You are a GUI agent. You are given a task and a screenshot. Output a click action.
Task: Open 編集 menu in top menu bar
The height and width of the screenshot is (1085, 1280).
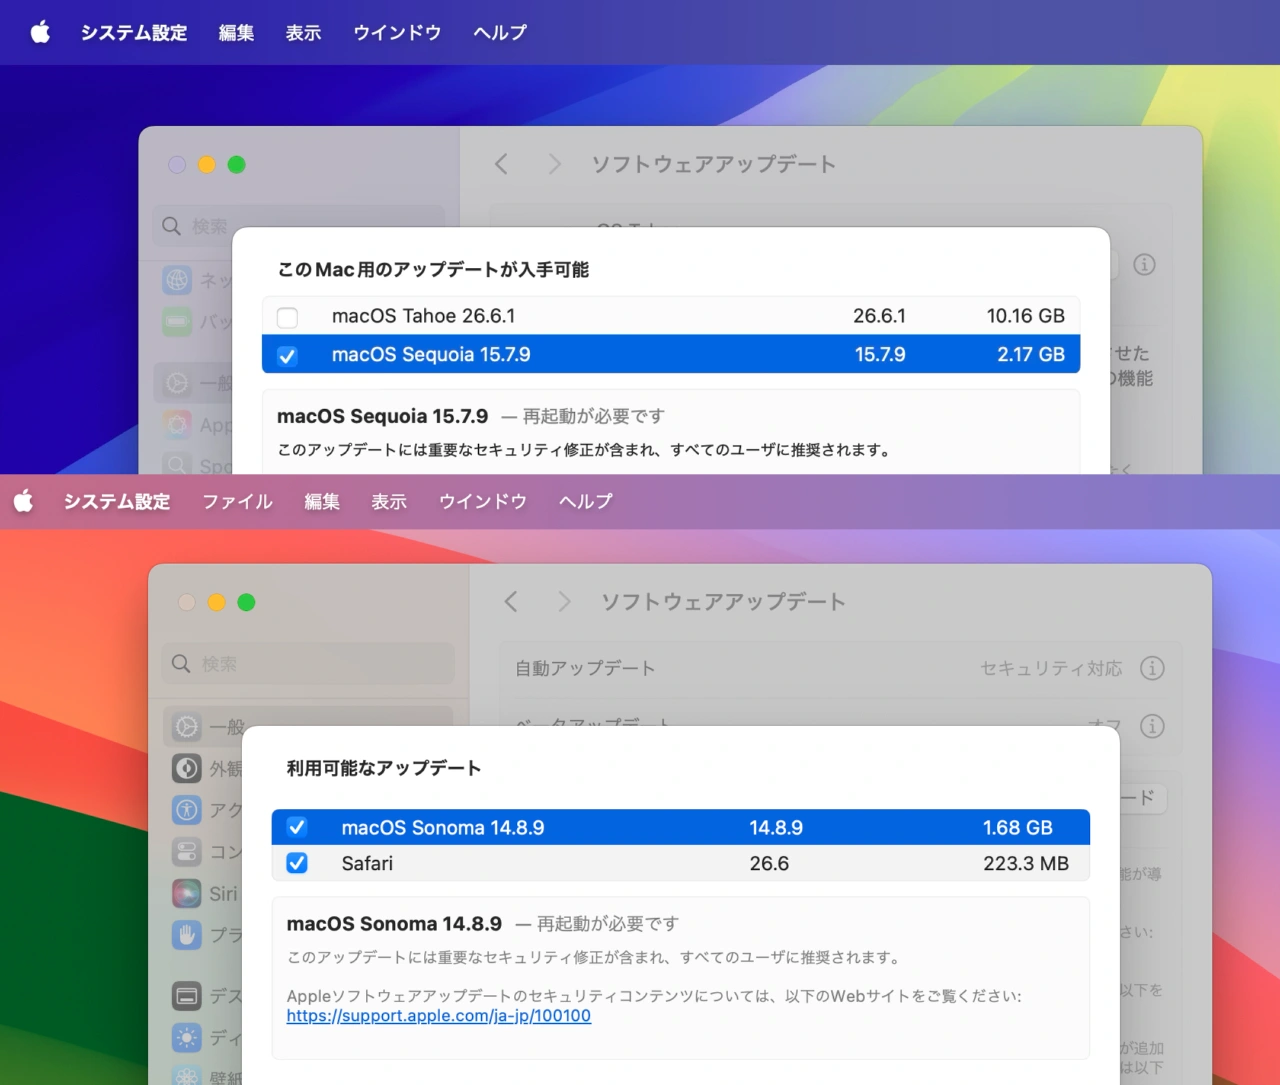(236, 33)
